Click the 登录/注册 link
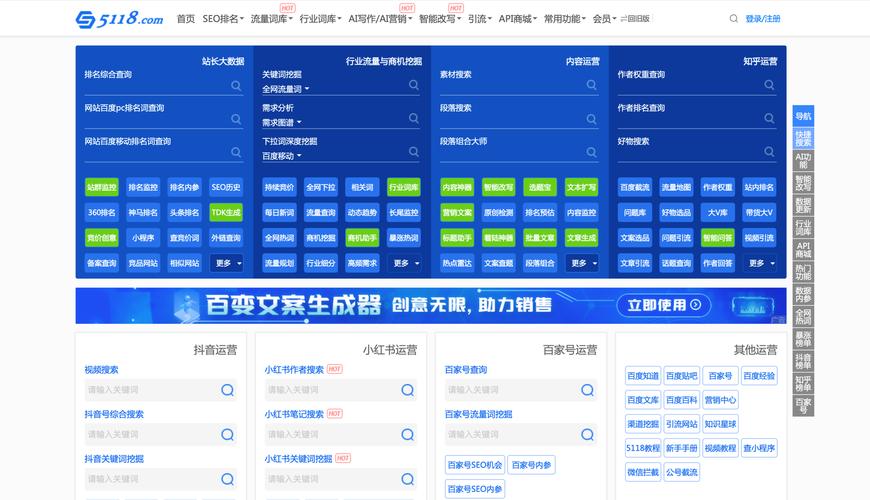 (x=763, y=19)
